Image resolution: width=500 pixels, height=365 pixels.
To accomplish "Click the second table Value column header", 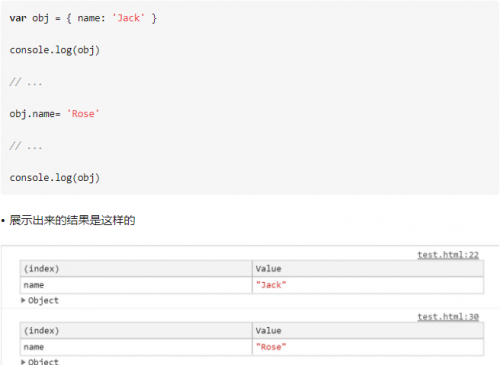I will 368,331.
